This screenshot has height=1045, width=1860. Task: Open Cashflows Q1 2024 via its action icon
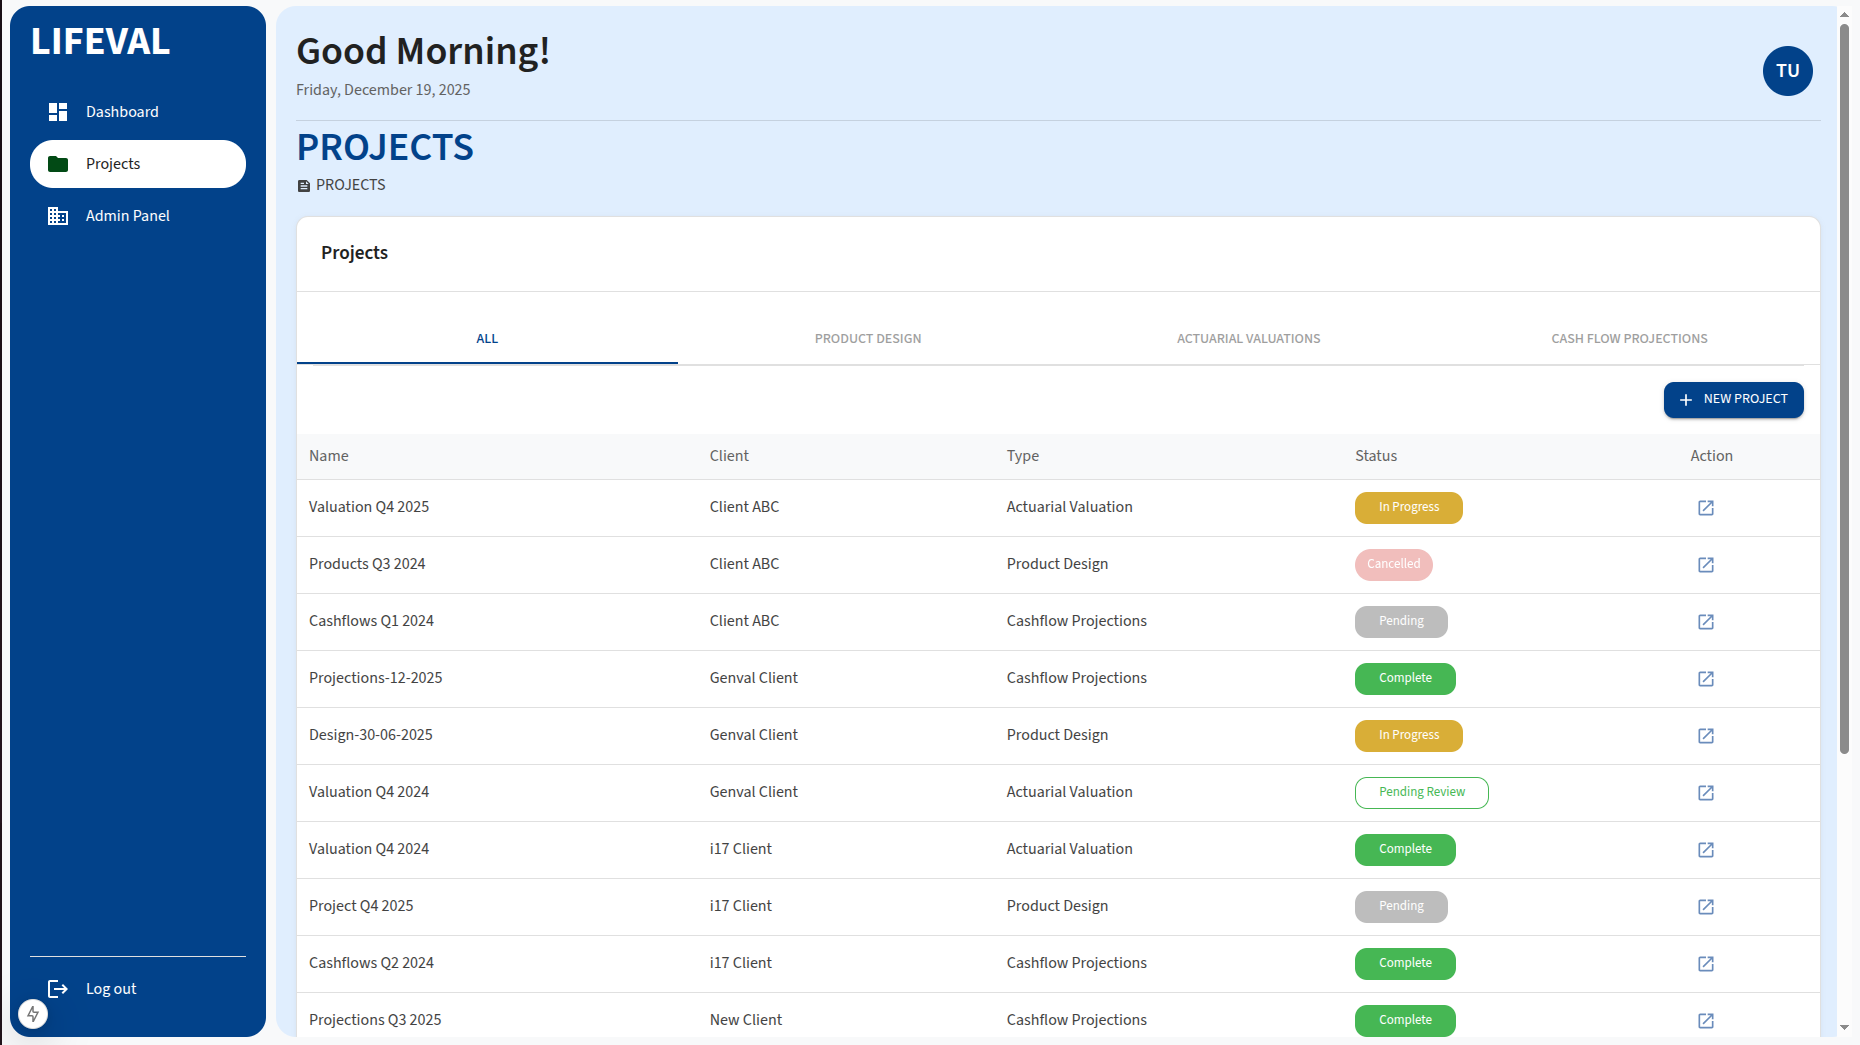coord(1706,622)
